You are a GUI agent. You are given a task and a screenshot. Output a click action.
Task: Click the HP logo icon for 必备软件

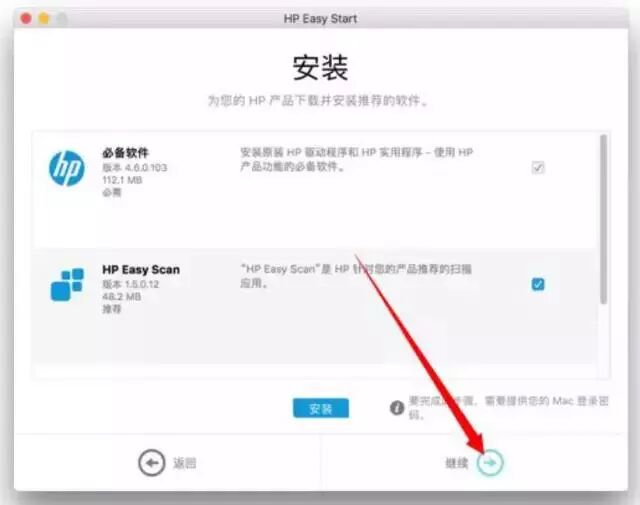pyautogui.click(x=67, y=168)
